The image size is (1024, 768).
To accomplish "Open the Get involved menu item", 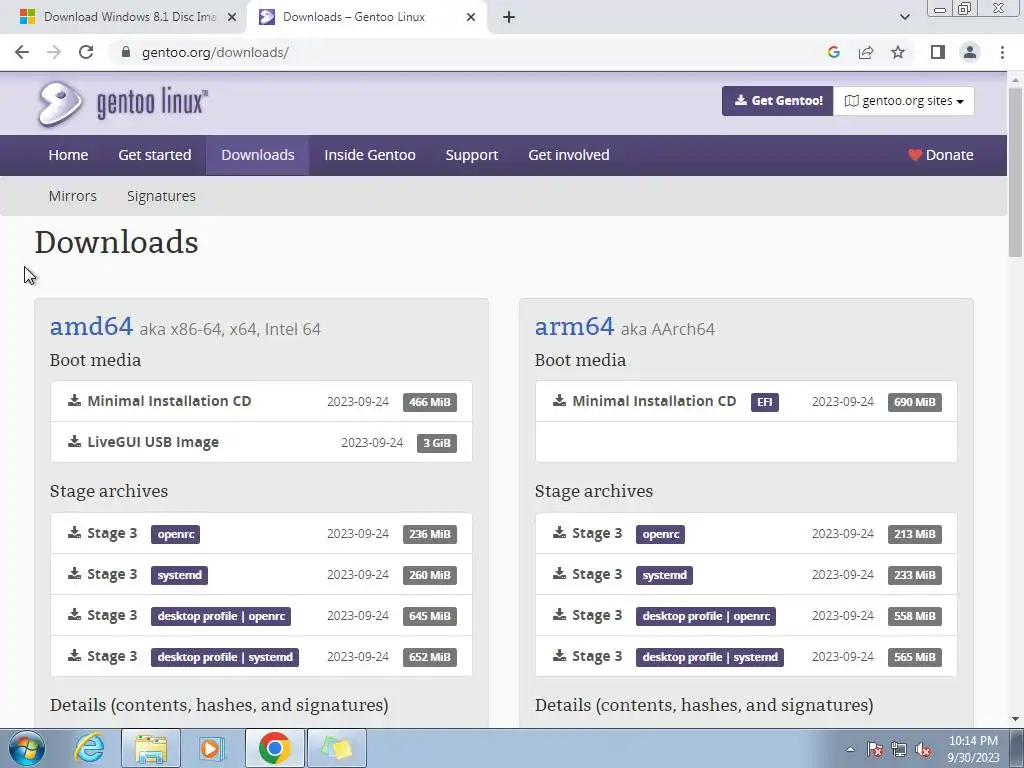I will tap(569, 155).
